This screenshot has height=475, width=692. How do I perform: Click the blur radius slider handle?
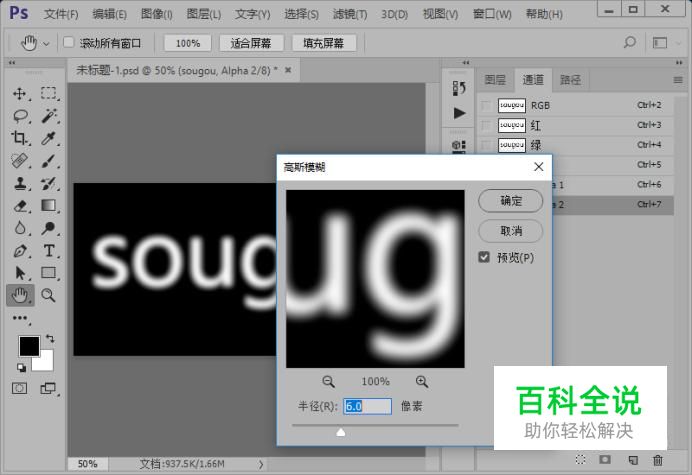tap(341, 432)
